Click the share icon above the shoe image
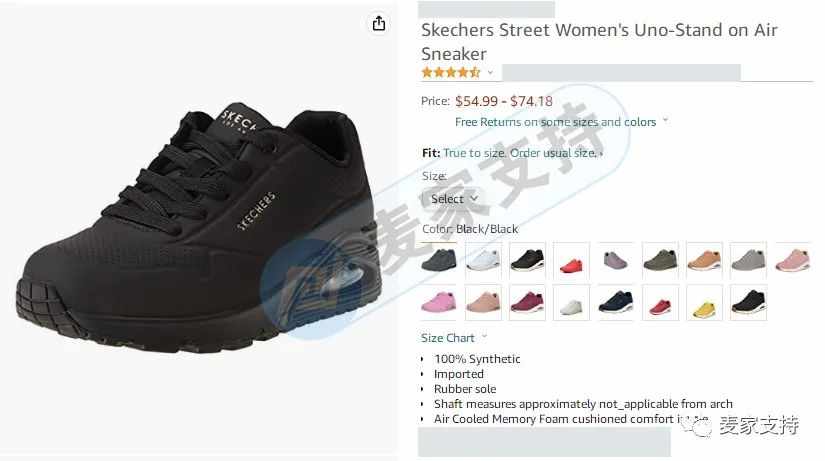The height and width of the screenshot is (461, 825). pos(379,23)
